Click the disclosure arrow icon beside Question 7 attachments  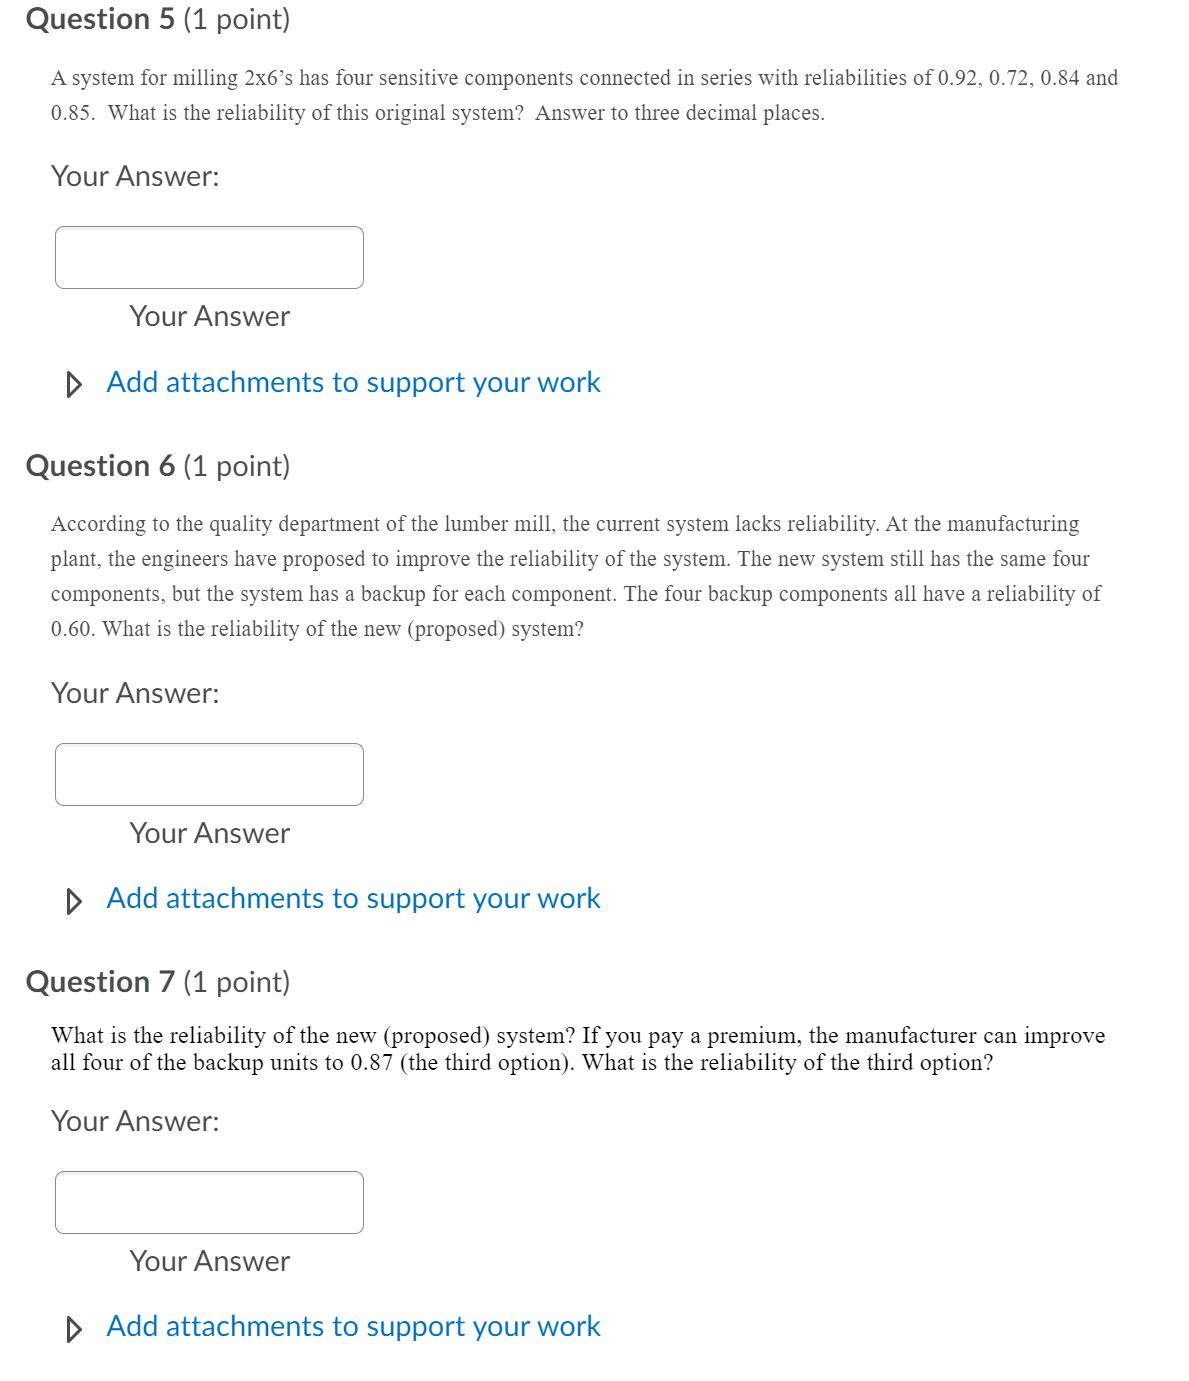click(x=73, y=1328)
